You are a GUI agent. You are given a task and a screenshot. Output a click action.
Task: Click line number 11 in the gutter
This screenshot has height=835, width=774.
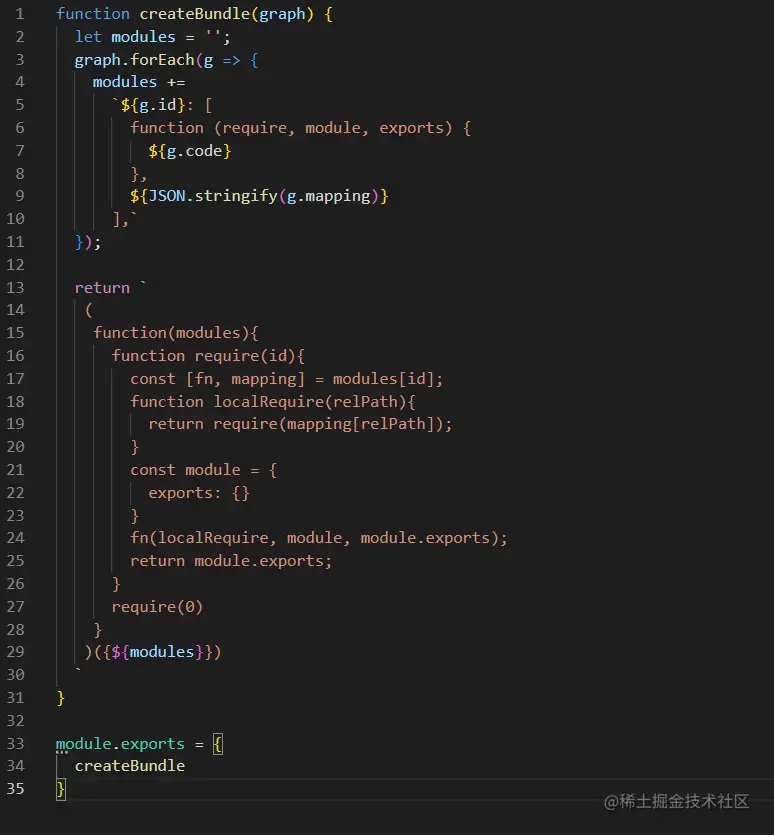[x=15, y=242]
